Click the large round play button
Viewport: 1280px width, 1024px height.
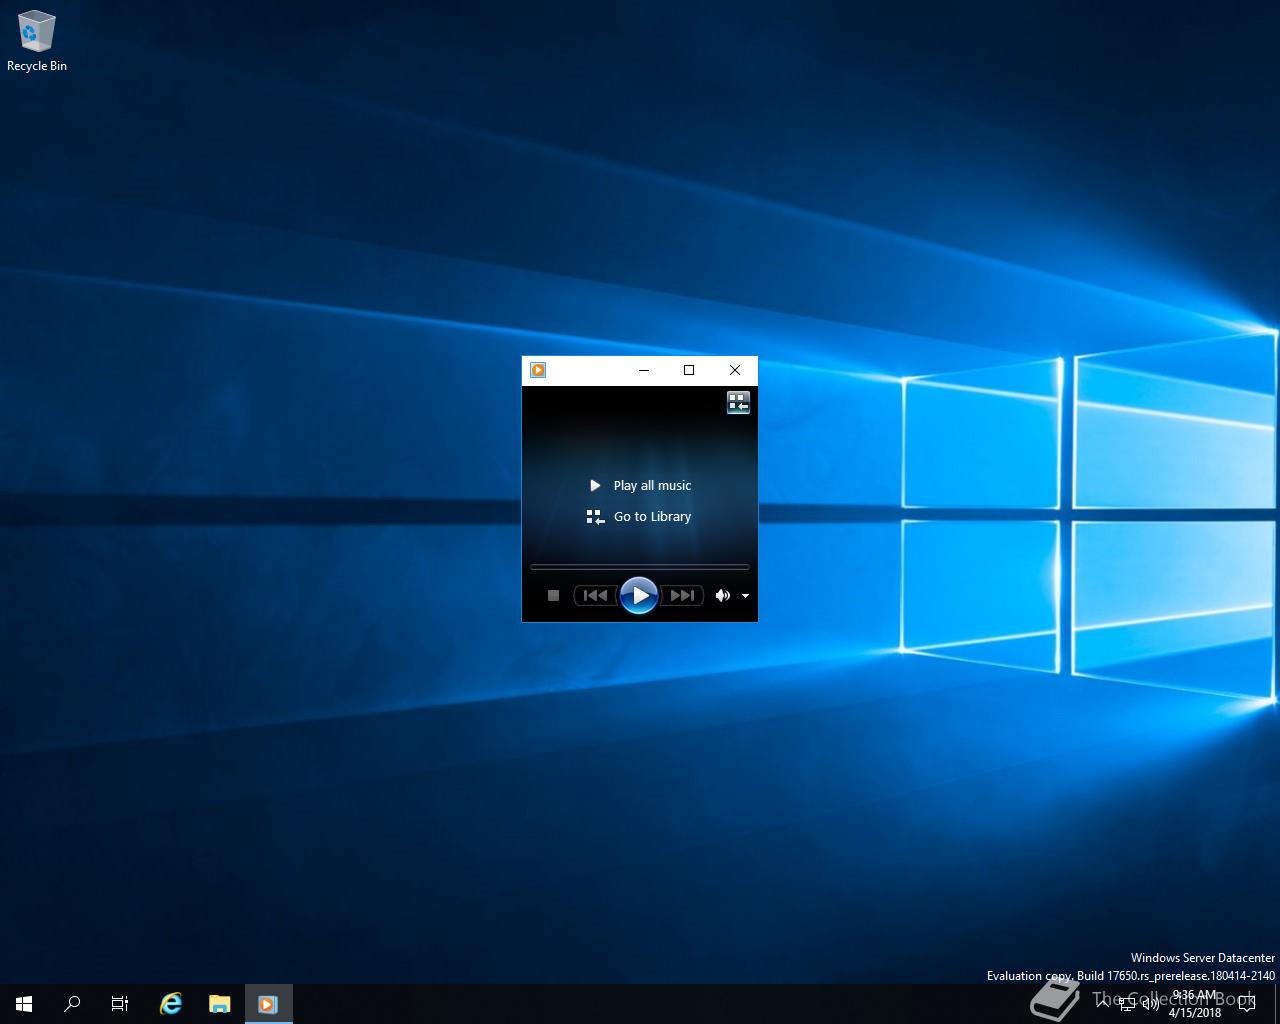[x=639, y=595]
